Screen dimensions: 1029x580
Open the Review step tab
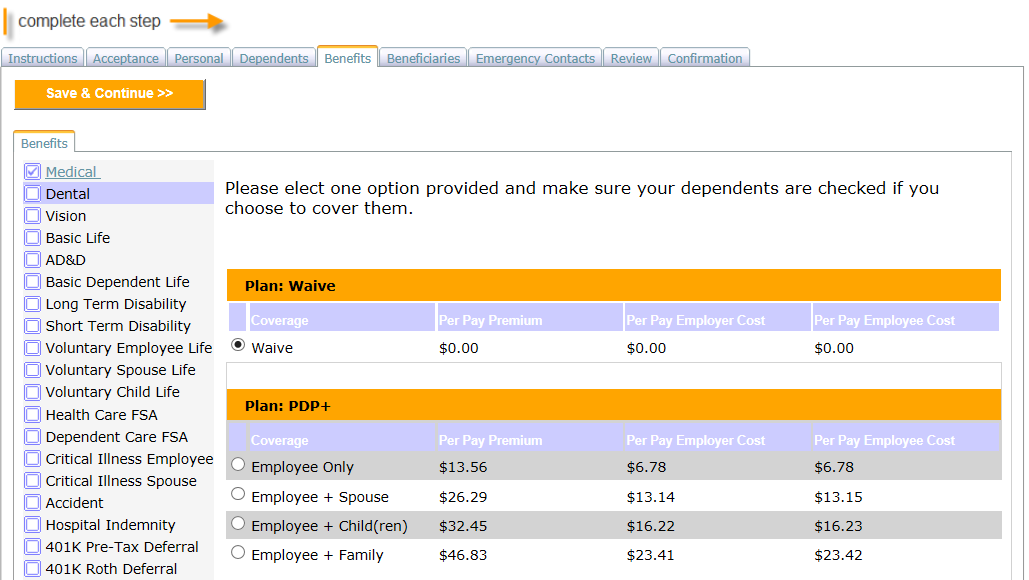(x=631, y=58)
